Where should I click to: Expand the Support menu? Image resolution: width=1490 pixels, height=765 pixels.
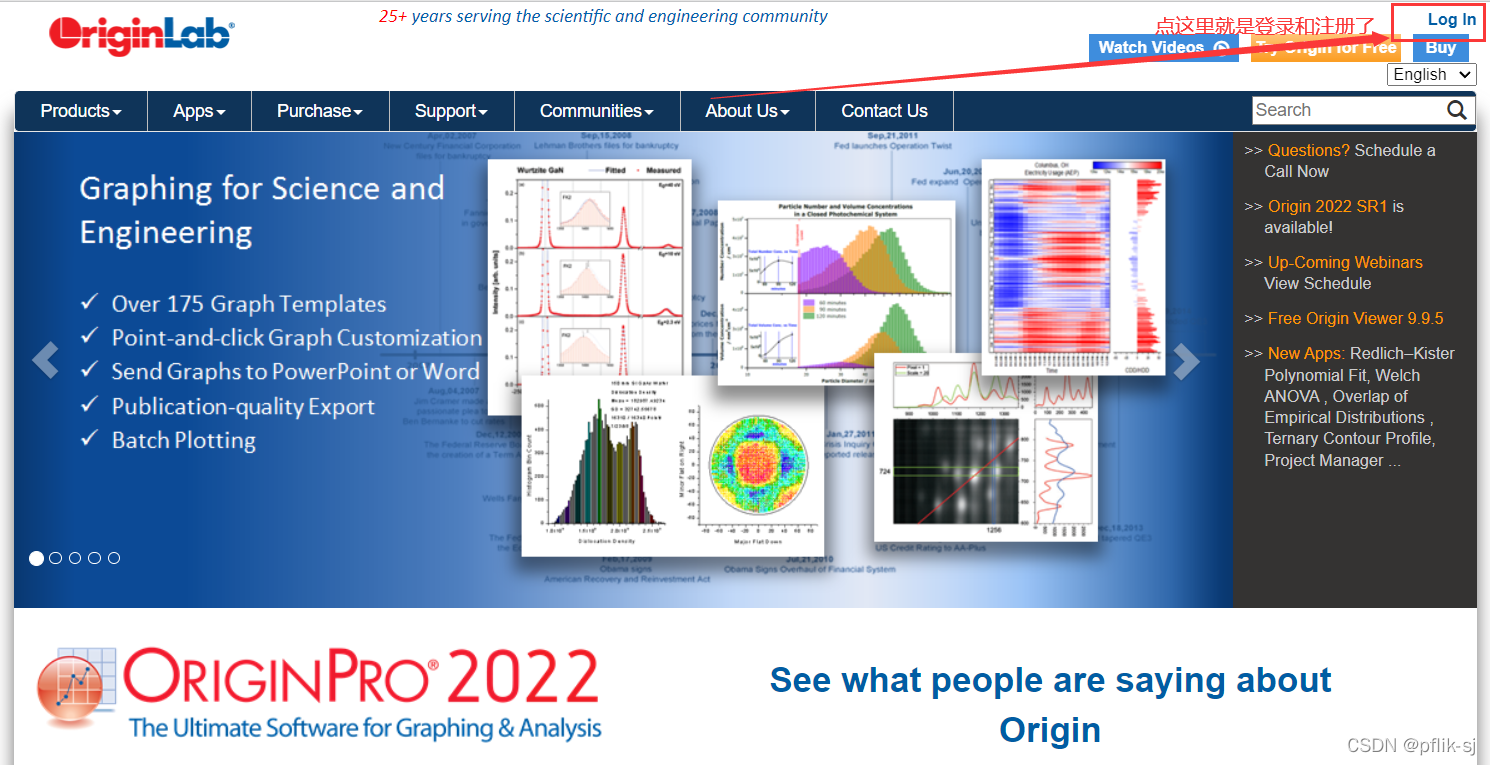point(451,111)
